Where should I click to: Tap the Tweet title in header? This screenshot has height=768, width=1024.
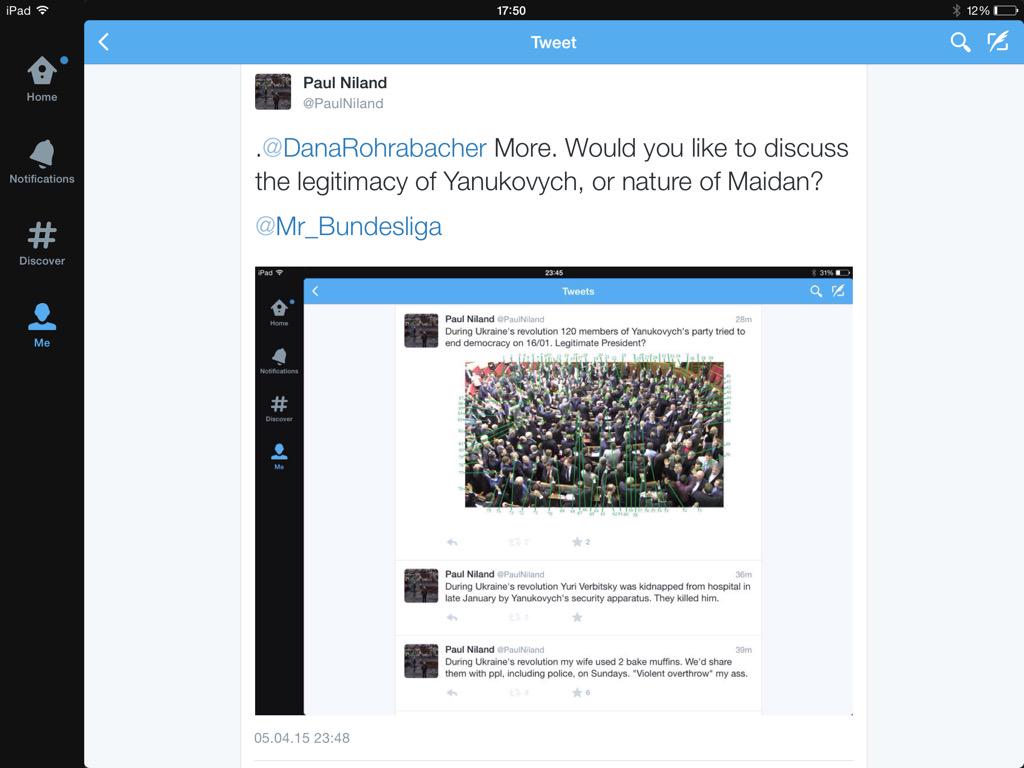click(x=553, y=42)
